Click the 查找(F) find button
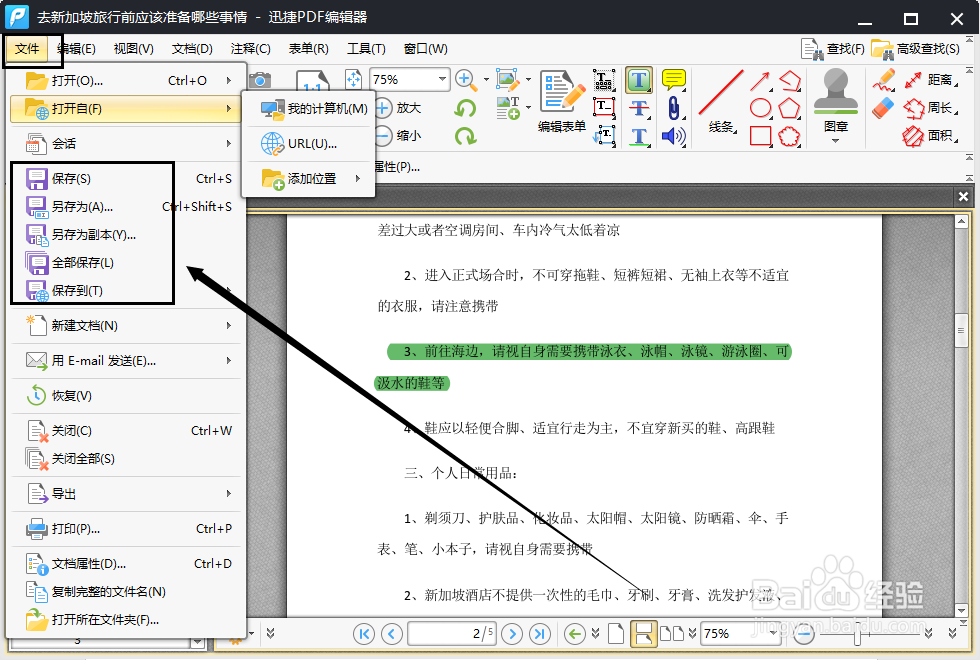 click(832, 49)
